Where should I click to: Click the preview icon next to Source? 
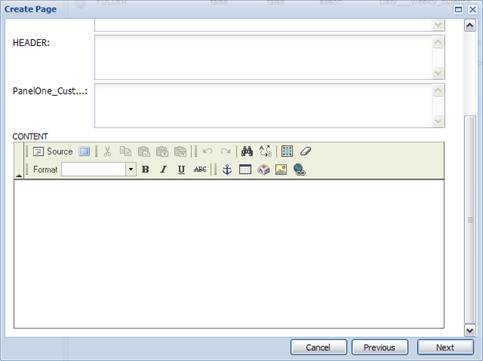84,152
